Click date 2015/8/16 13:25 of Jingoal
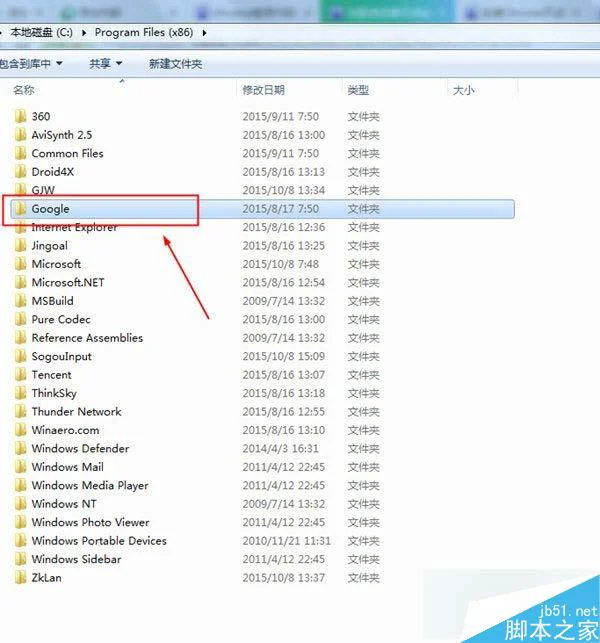600x643 pixels. (x=283, y=246)
